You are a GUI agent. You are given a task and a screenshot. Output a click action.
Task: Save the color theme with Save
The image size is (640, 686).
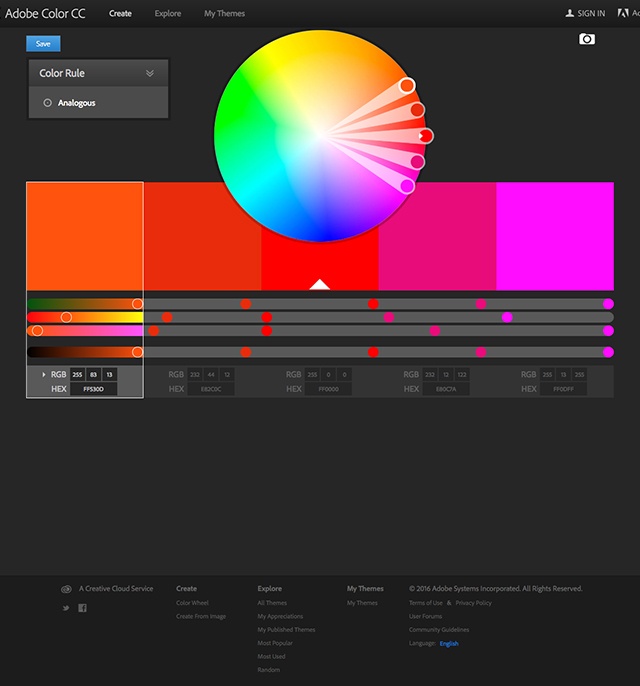pyautogui.click(x=43, y=44)
